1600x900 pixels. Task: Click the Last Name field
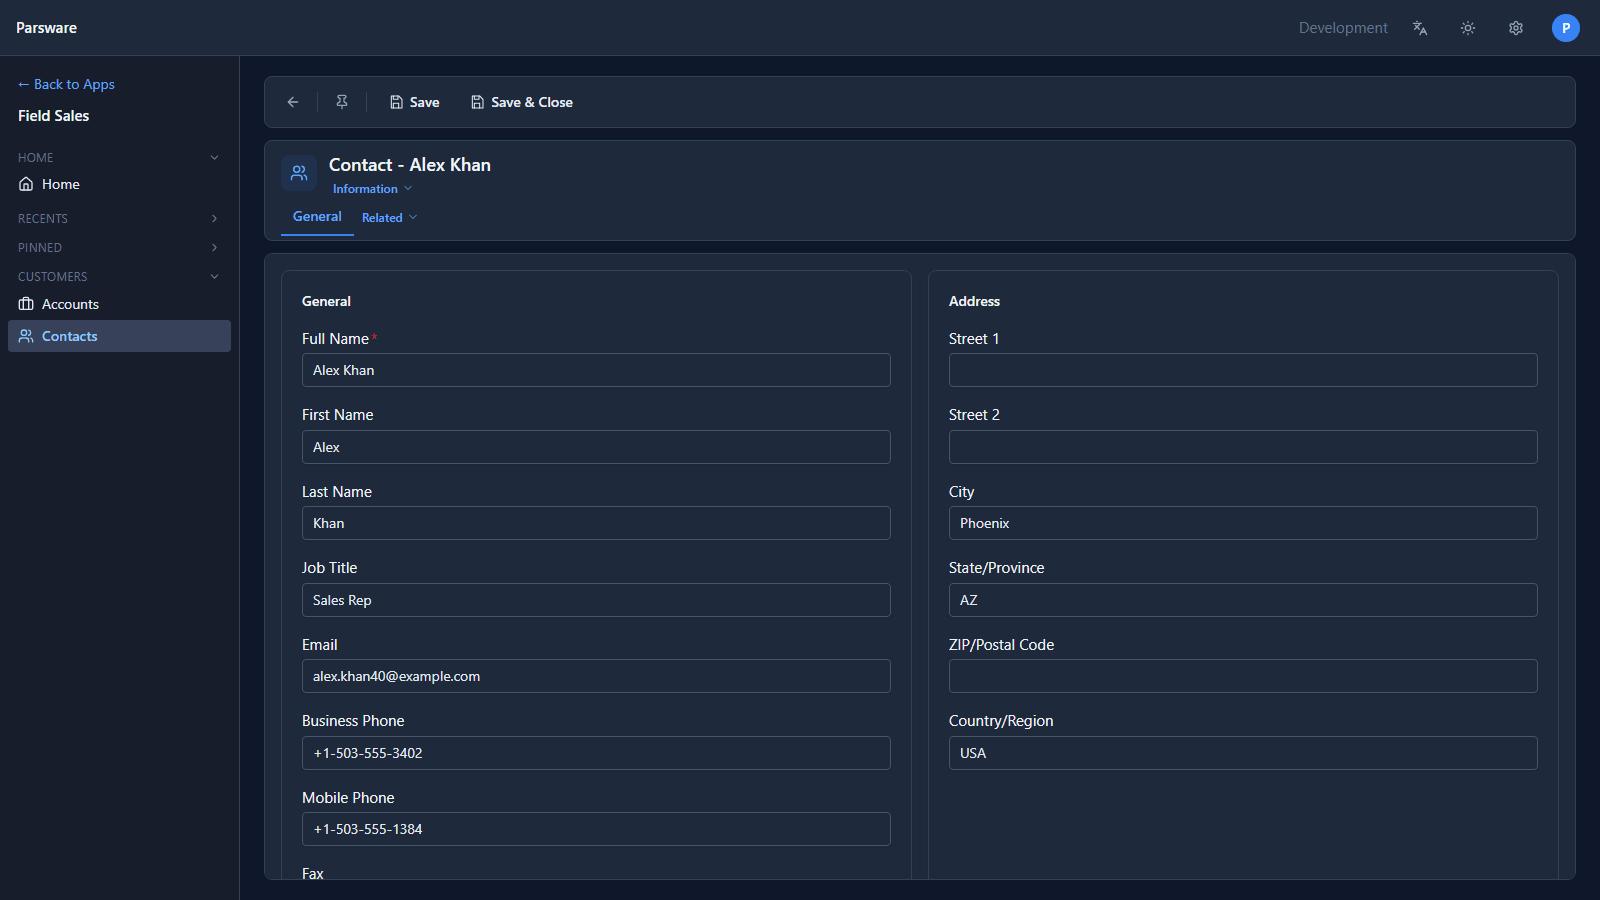pos(596,523)
